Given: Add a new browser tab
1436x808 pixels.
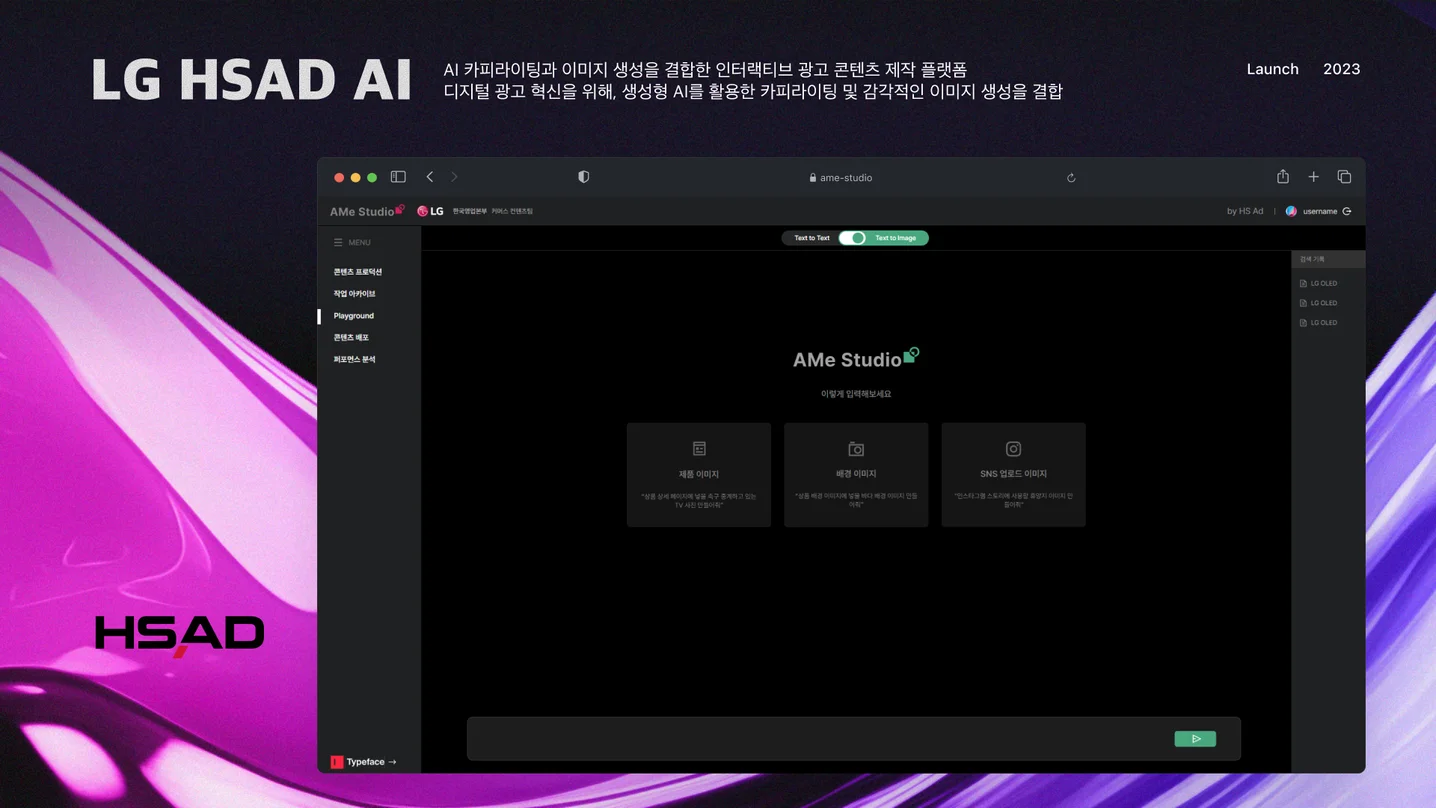Looking at the screenshot, I should click(1314, 177).
